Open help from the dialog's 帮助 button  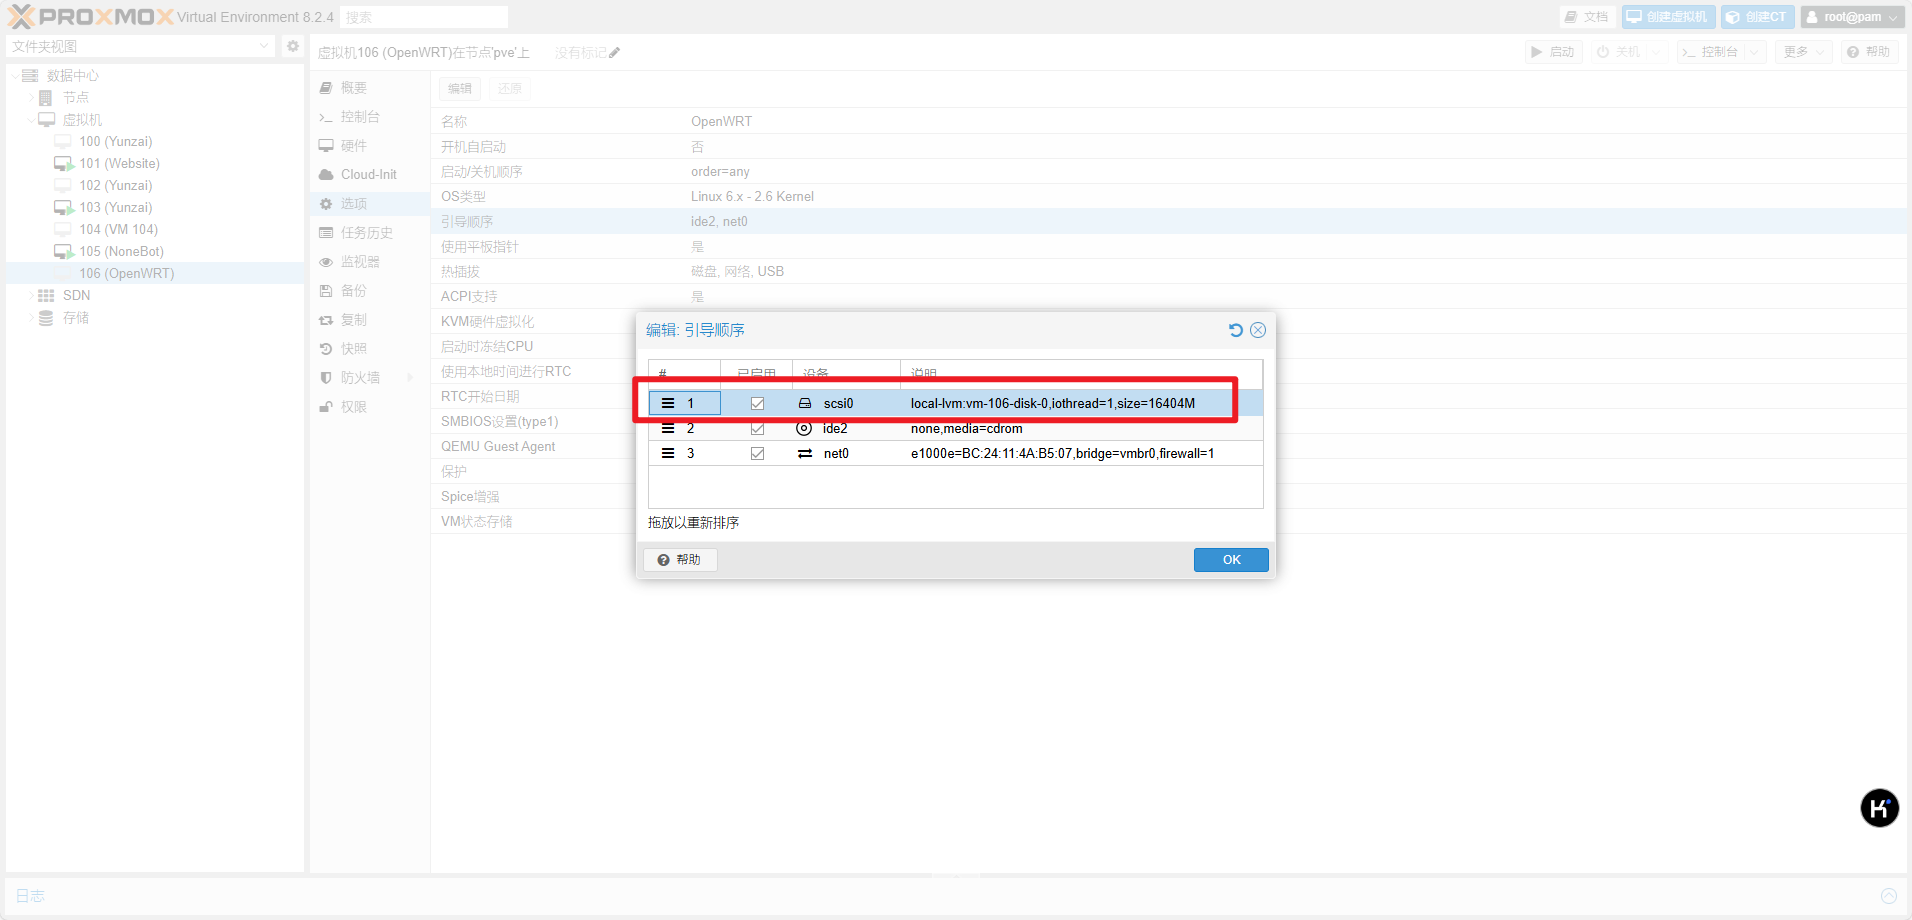point(680,560)
